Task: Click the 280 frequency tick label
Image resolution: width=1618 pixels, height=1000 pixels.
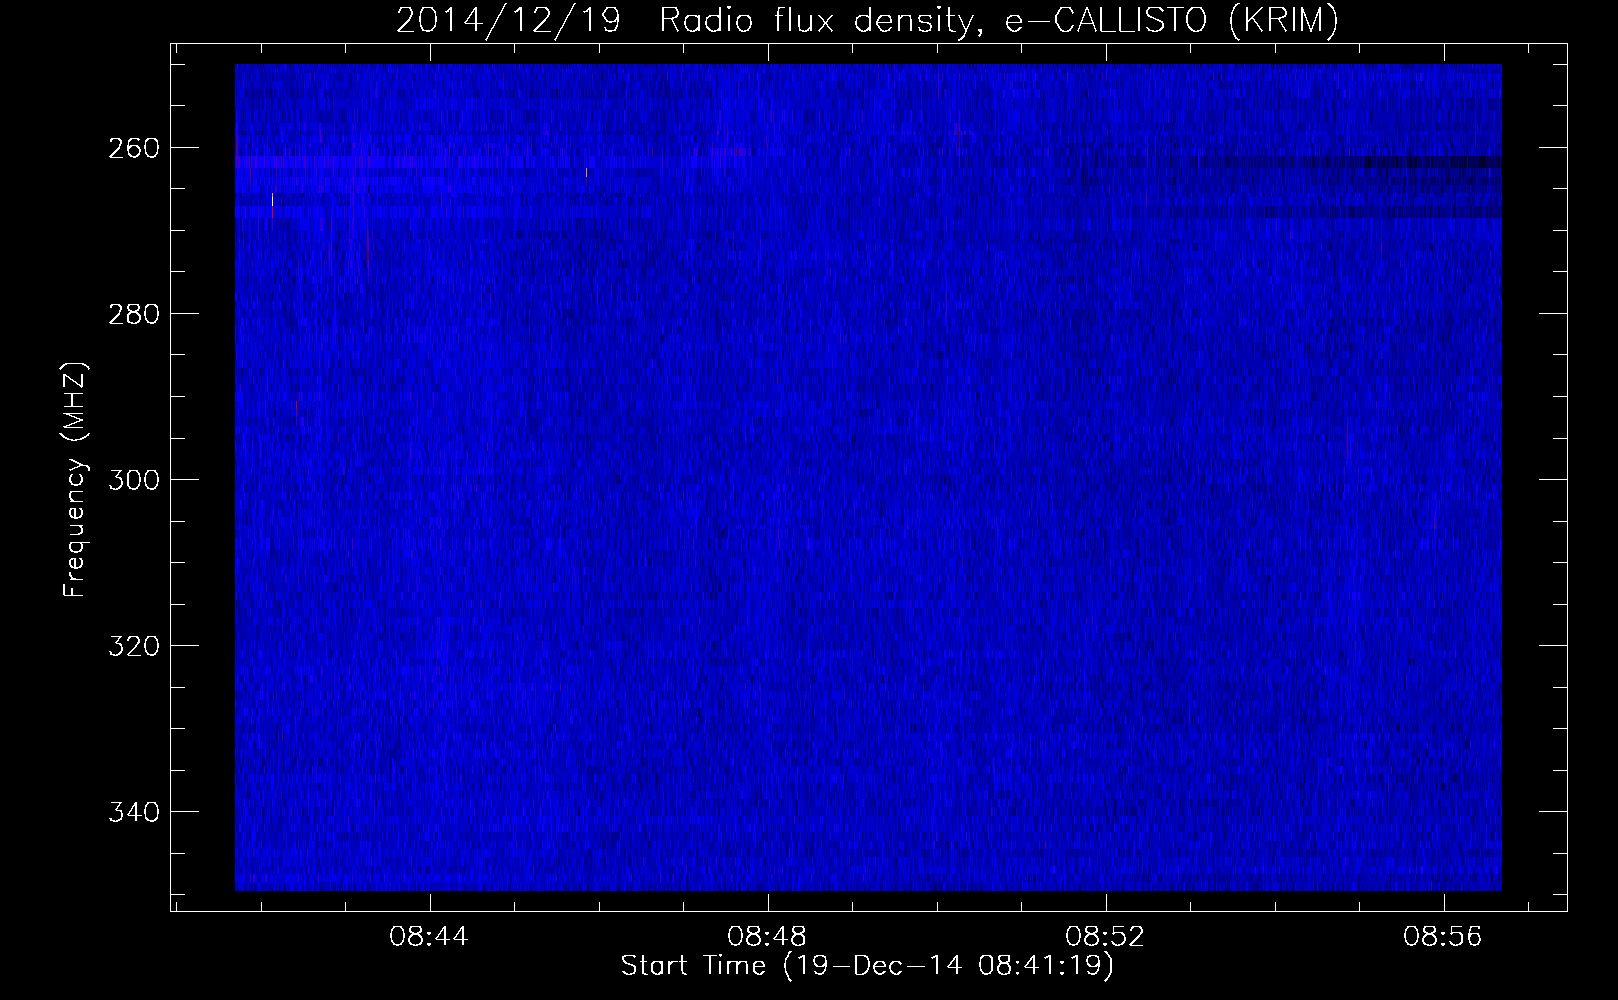Action: (x=132, y=314)
